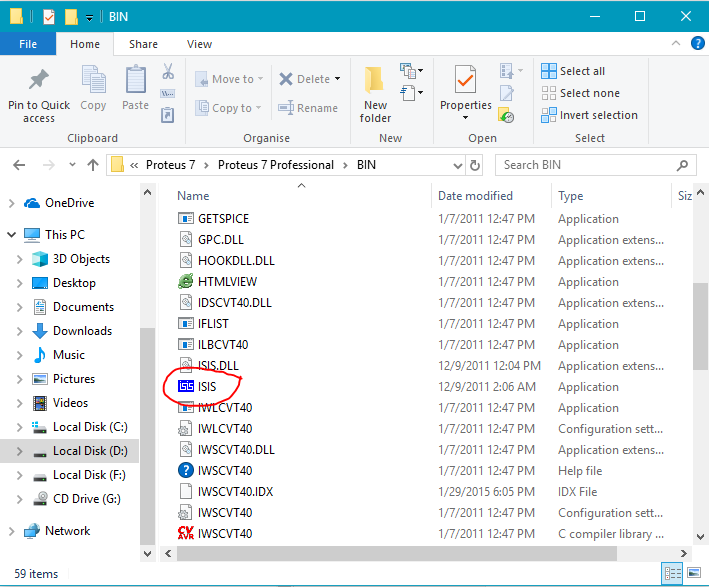
Task: Expand the Network tree node
Action: [12, 531]
